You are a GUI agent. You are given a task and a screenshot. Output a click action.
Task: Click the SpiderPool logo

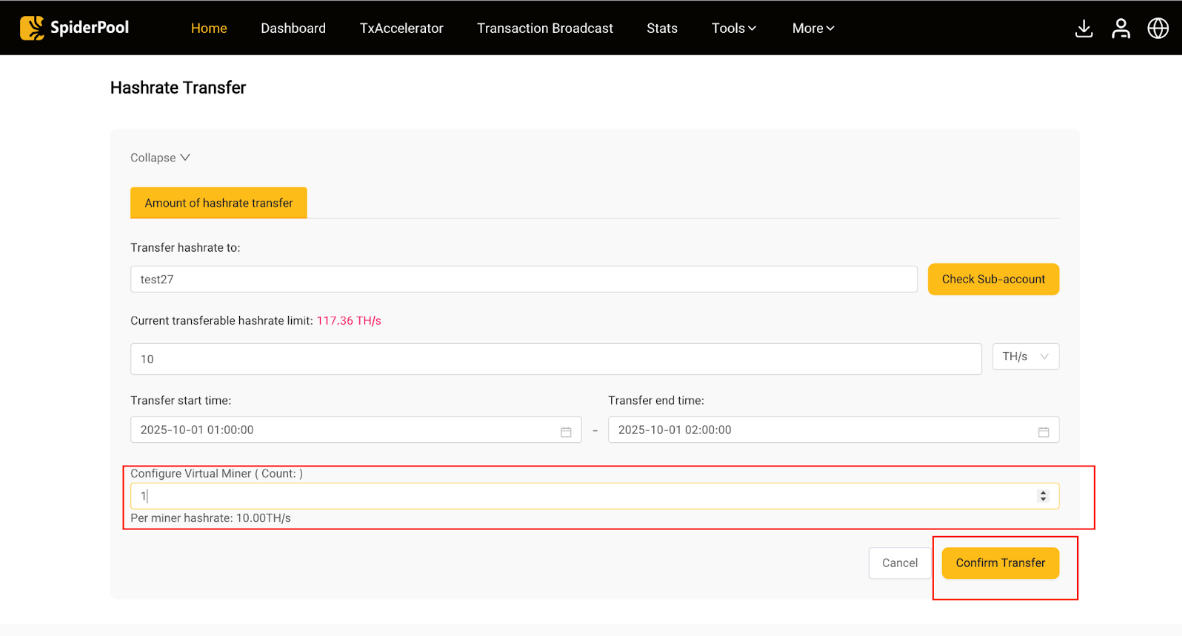[x=75, y=28]
